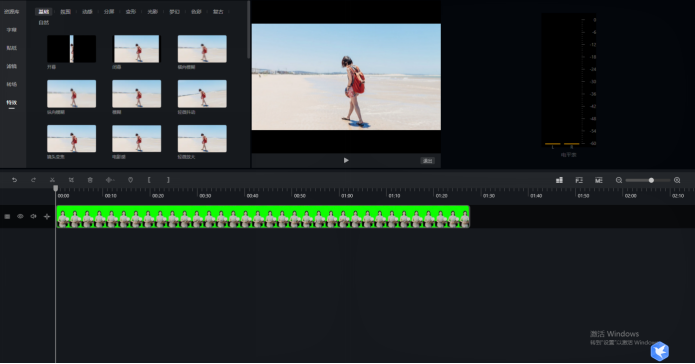Select the 开幕 black bars effect thumbnail

71,49
